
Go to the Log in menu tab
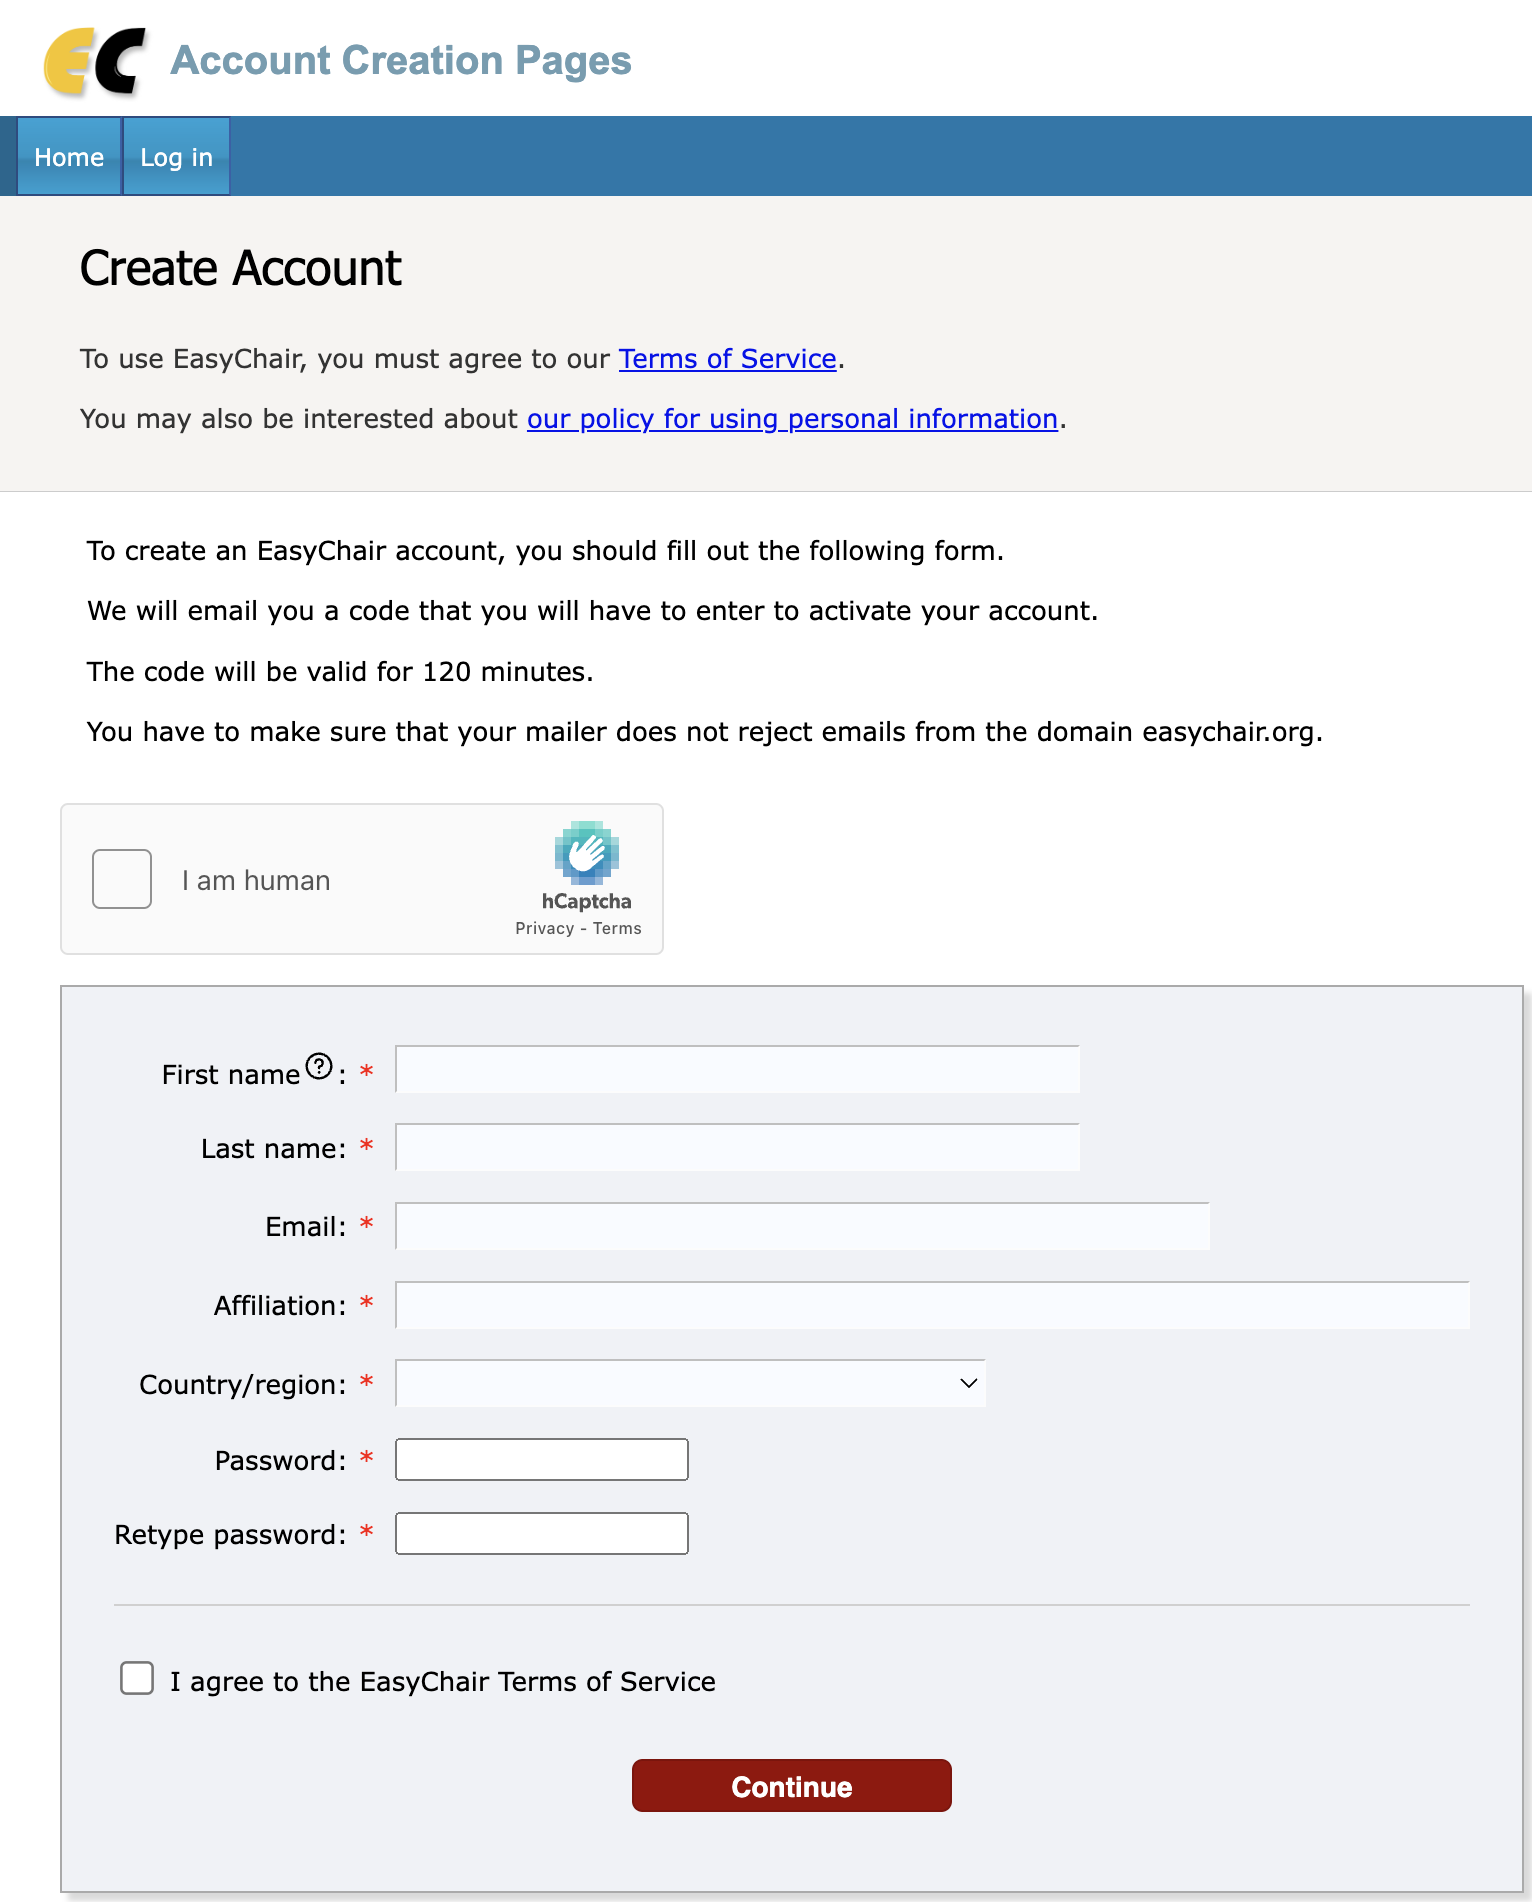176,157
